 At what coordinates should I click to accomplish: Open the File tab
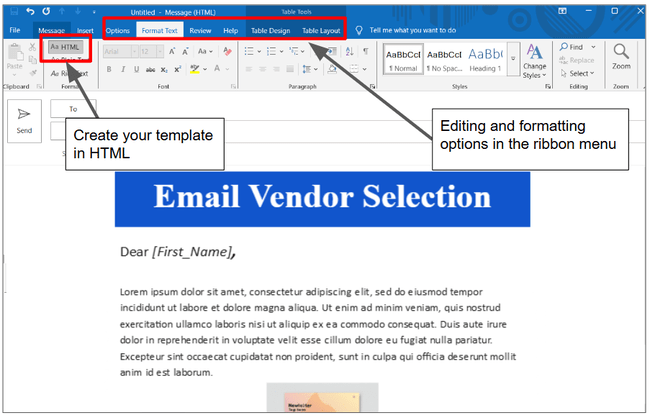click(x=15, y=30)
